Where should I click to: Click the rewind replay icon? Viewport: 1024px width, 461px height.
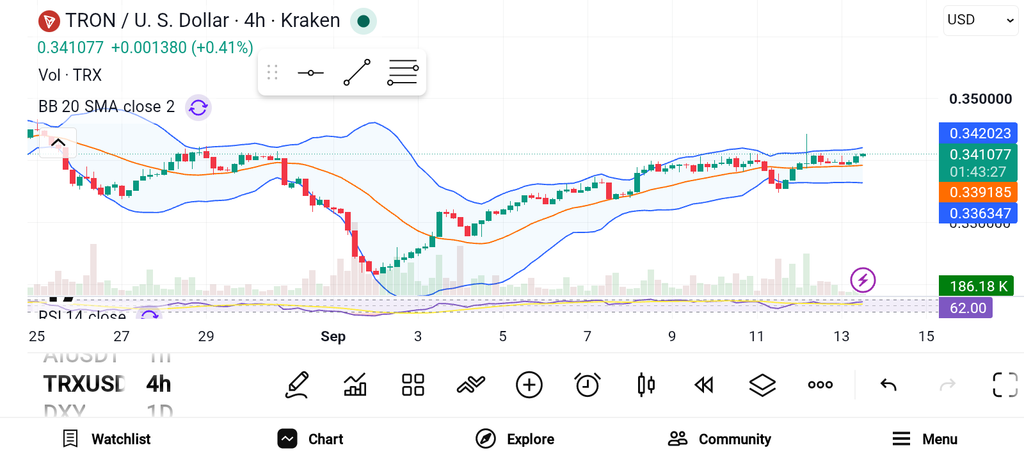click(703, 385)
